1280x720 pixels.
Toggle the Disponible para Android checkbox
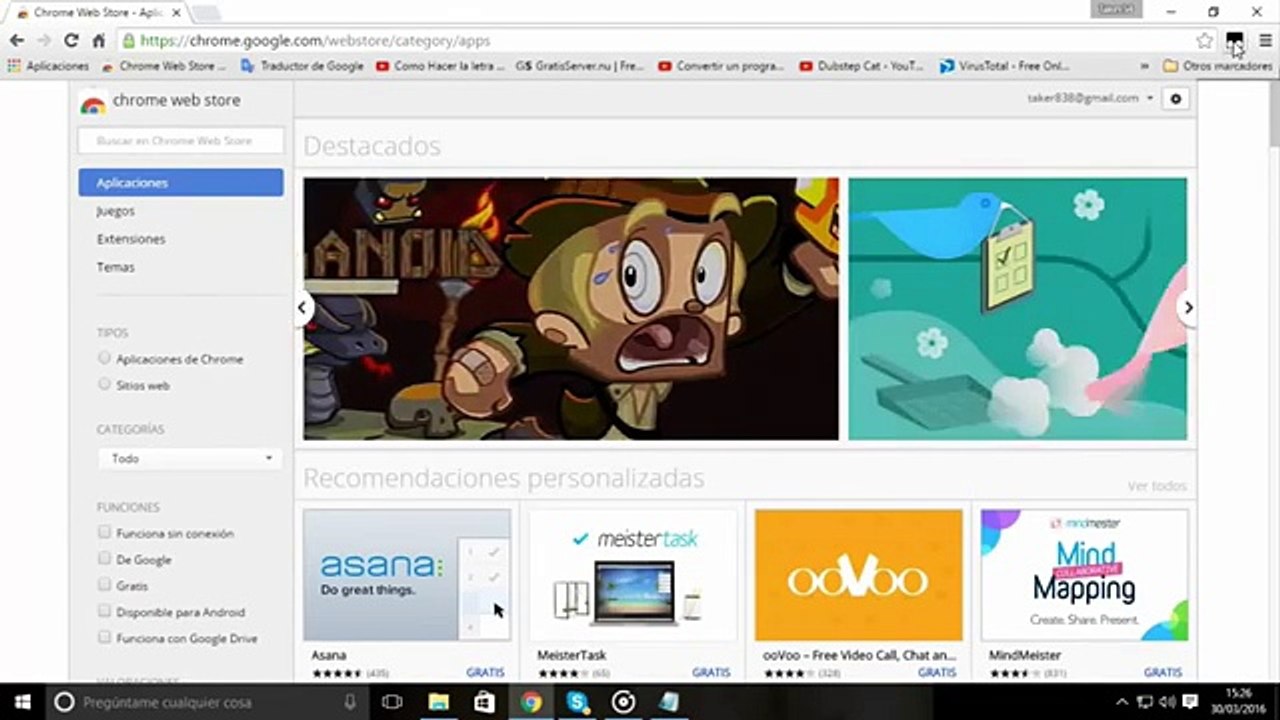pos(104,611)
